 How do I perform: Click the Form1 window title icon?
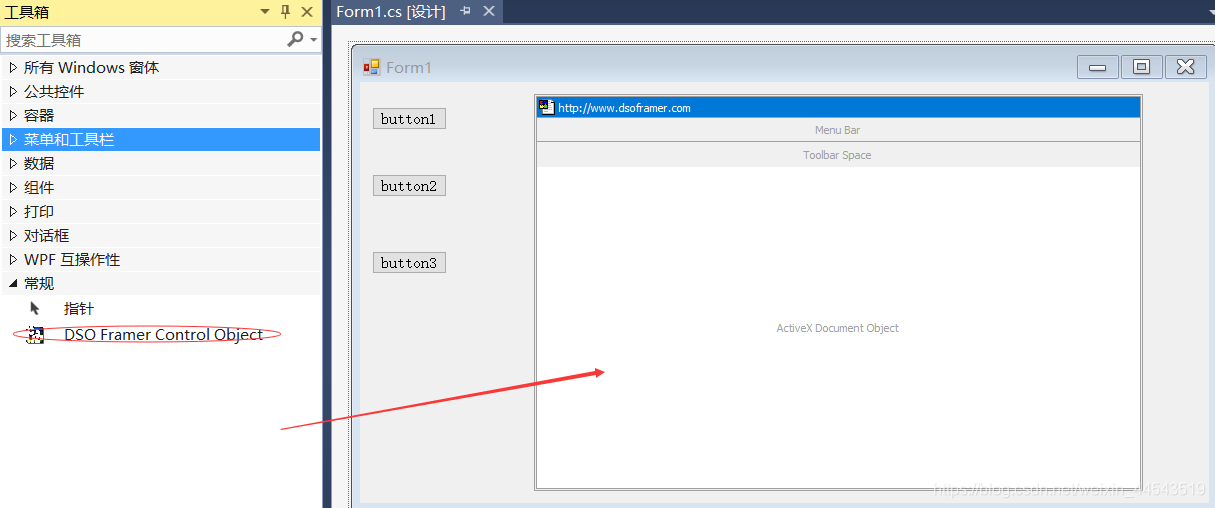tap(371, 67)
